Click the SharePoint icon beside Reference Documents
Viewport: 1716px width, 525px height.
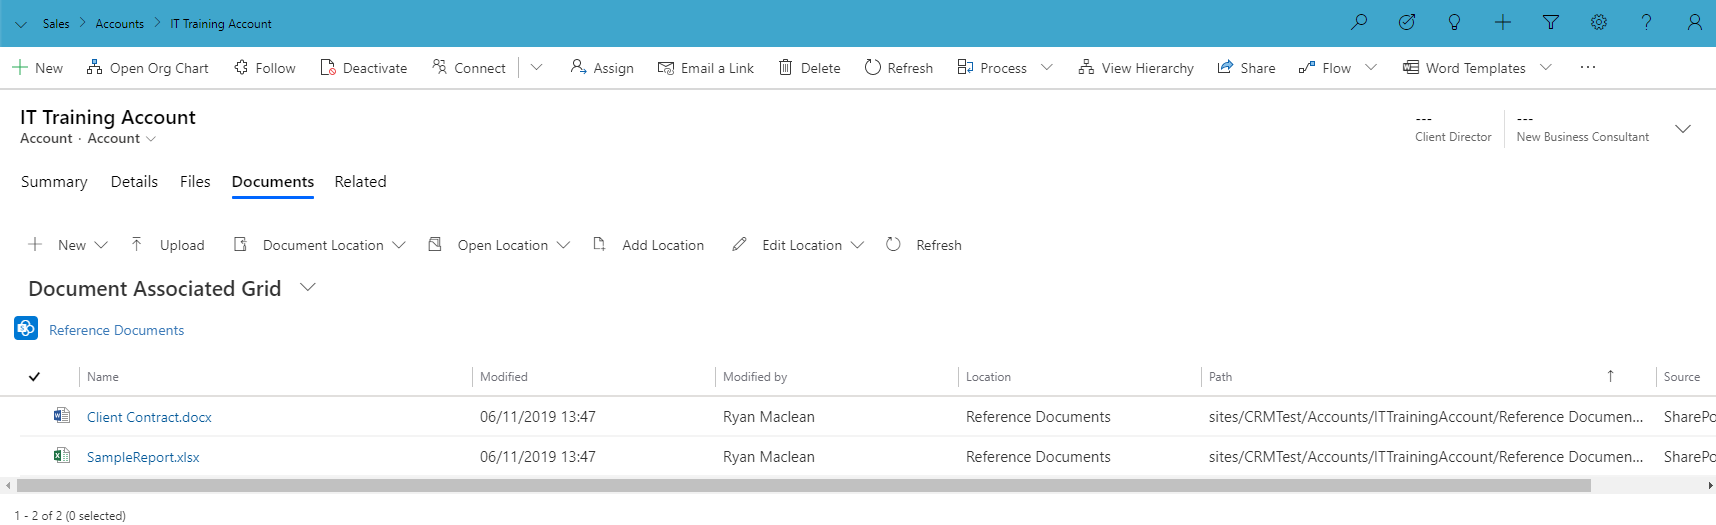pos(26,328)
